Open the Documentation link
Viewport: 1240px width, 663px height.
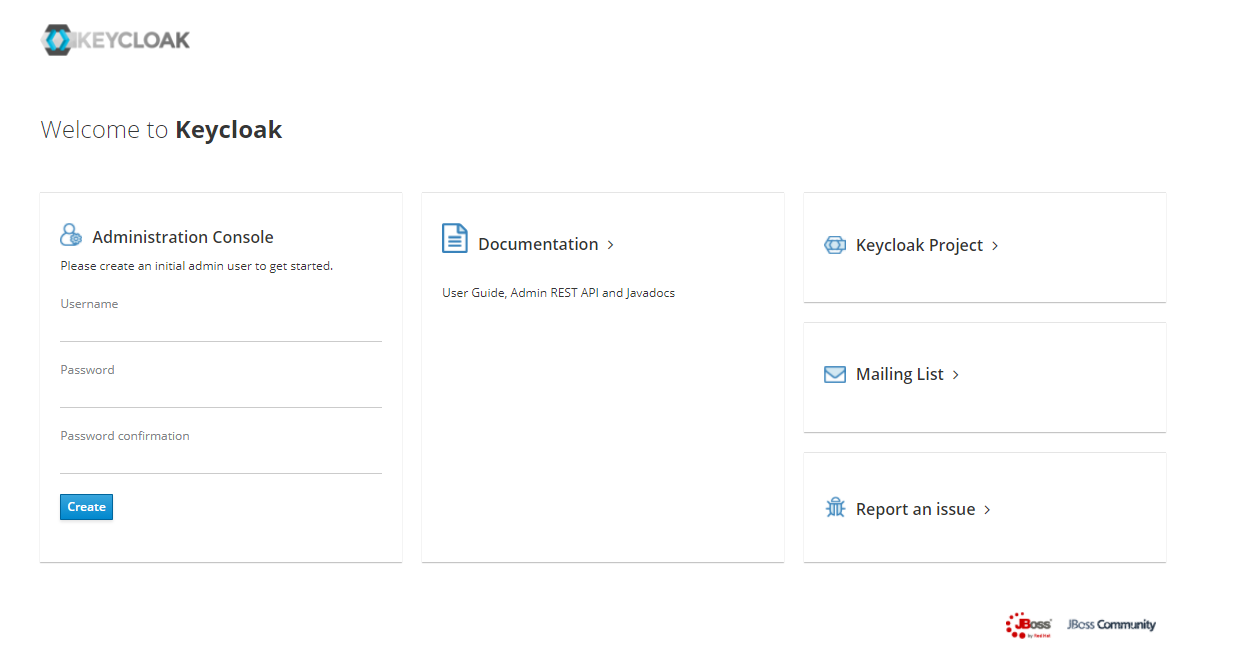coord(538,244)
